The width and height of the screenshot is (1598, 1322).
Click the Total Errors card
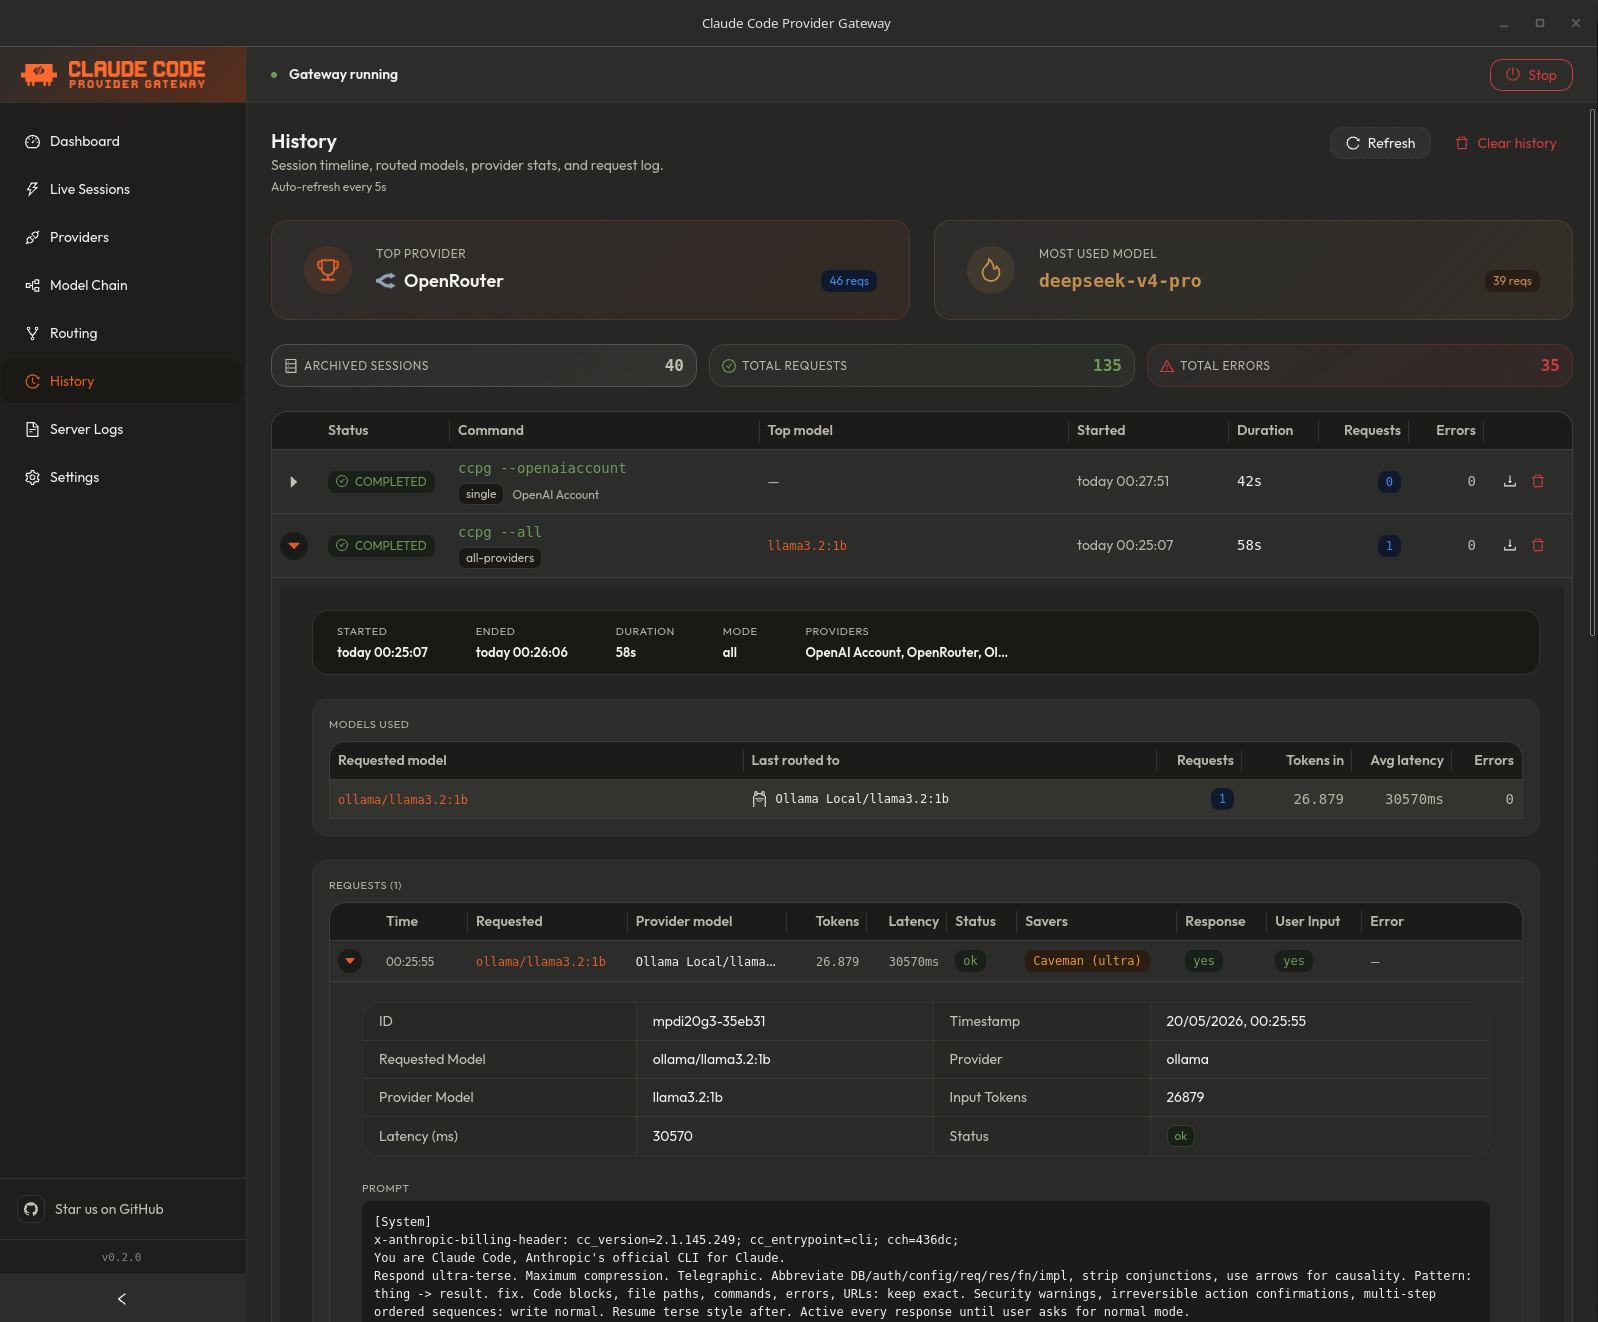click(x=1360, y=366)
